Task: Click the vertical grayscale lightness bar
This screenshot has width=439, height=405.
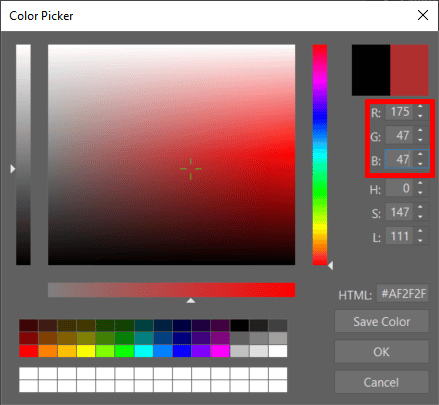Action: 23,155
